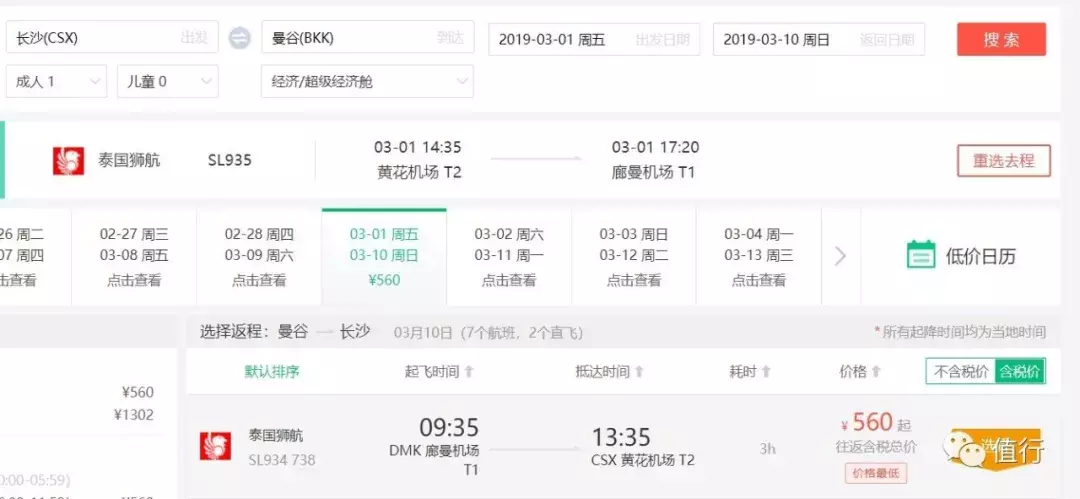Click 03-01 14:35 outbound departure text
Viewport: 1080px width, 499px height.
[418, 147]
